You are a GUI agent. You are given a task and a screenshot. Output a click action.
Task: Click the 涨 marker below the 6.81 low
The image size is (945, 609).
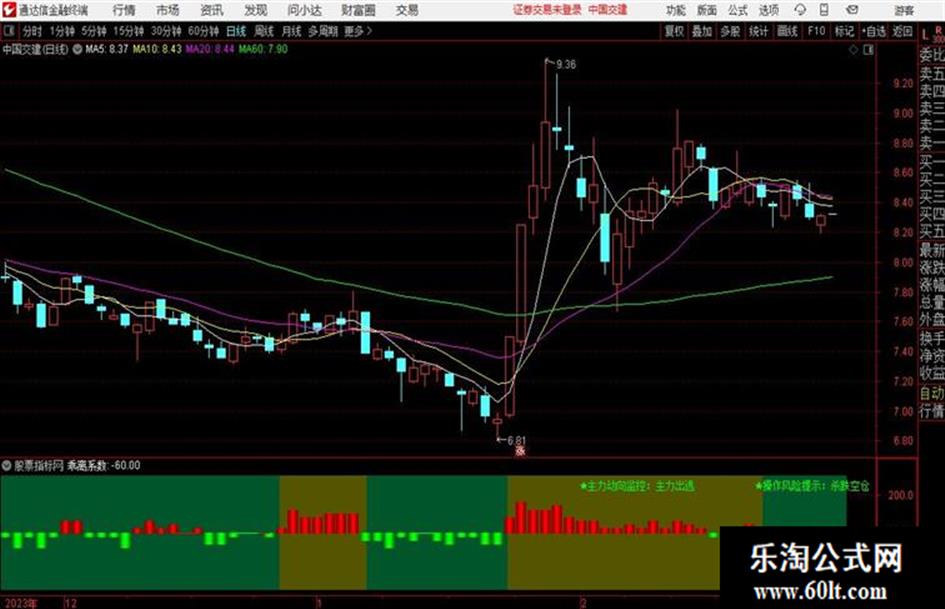[520, 451]
